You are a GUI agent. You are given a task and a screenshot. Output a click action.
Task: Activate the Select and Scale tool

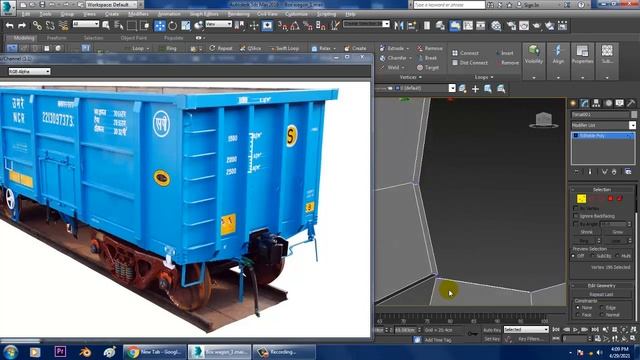coord(186,26)
